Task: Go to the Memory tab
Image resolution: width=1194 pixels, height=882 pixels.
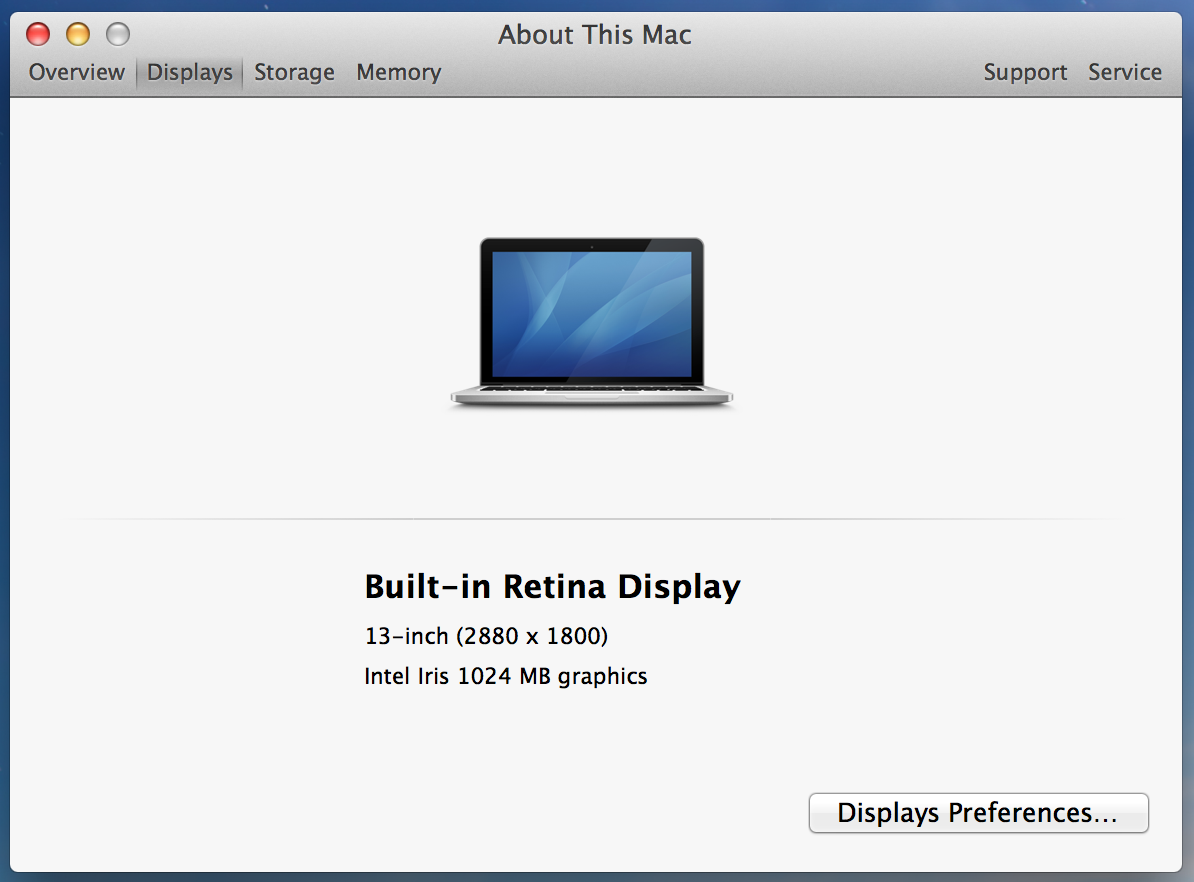Action: coord(398,72)
